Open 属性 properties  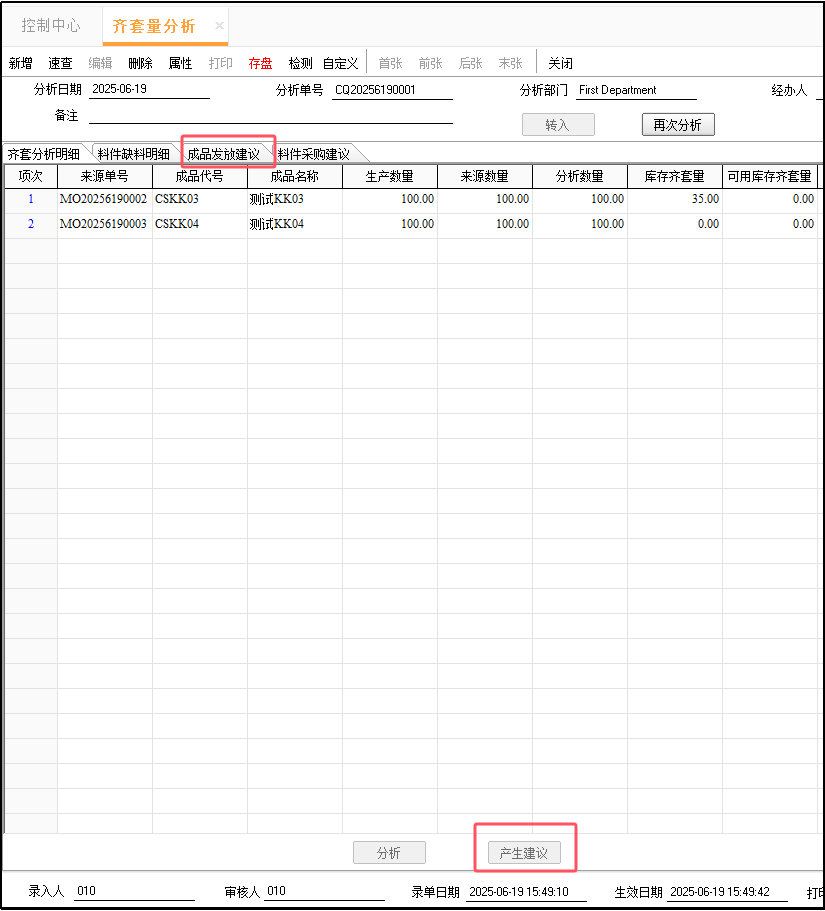[180, 63]
